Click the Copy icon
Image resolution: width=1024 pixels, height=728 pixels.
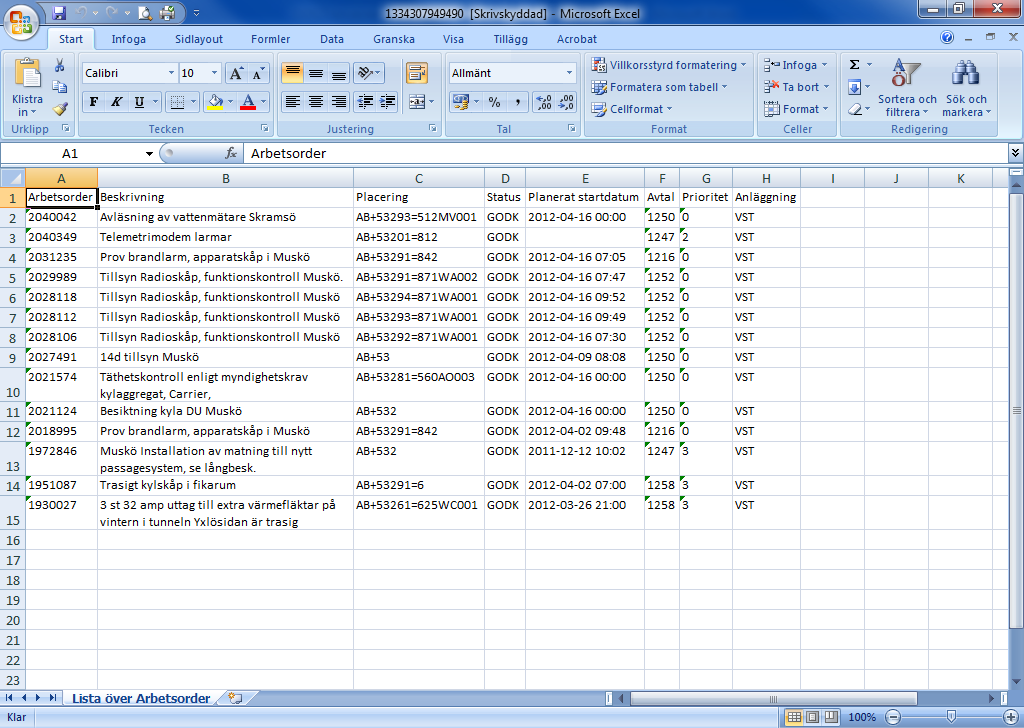coord(59,87)
